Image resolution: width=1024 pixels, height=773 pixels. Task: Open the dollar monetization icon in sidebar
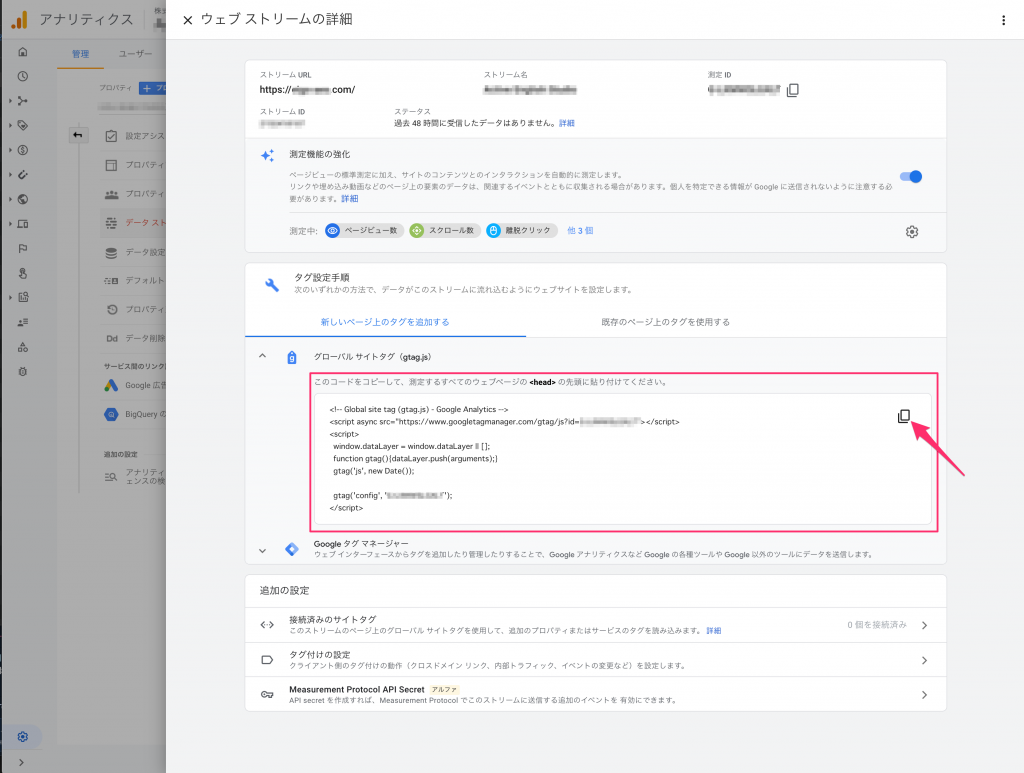pos(23,150)
